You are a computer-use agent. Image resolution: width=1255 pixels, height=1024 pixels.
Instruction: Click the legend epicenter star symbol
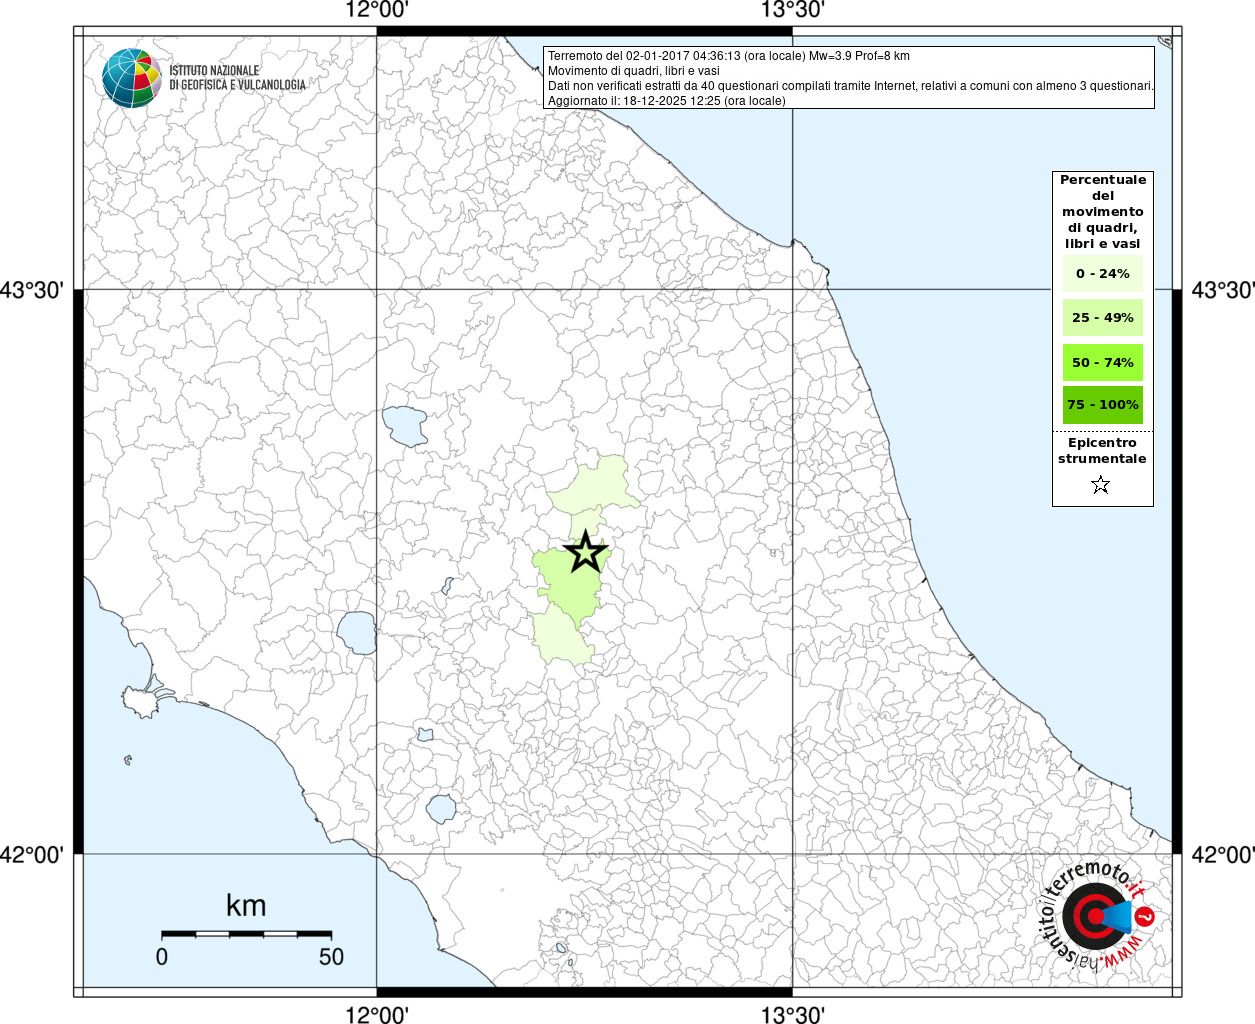point(1101,485)
